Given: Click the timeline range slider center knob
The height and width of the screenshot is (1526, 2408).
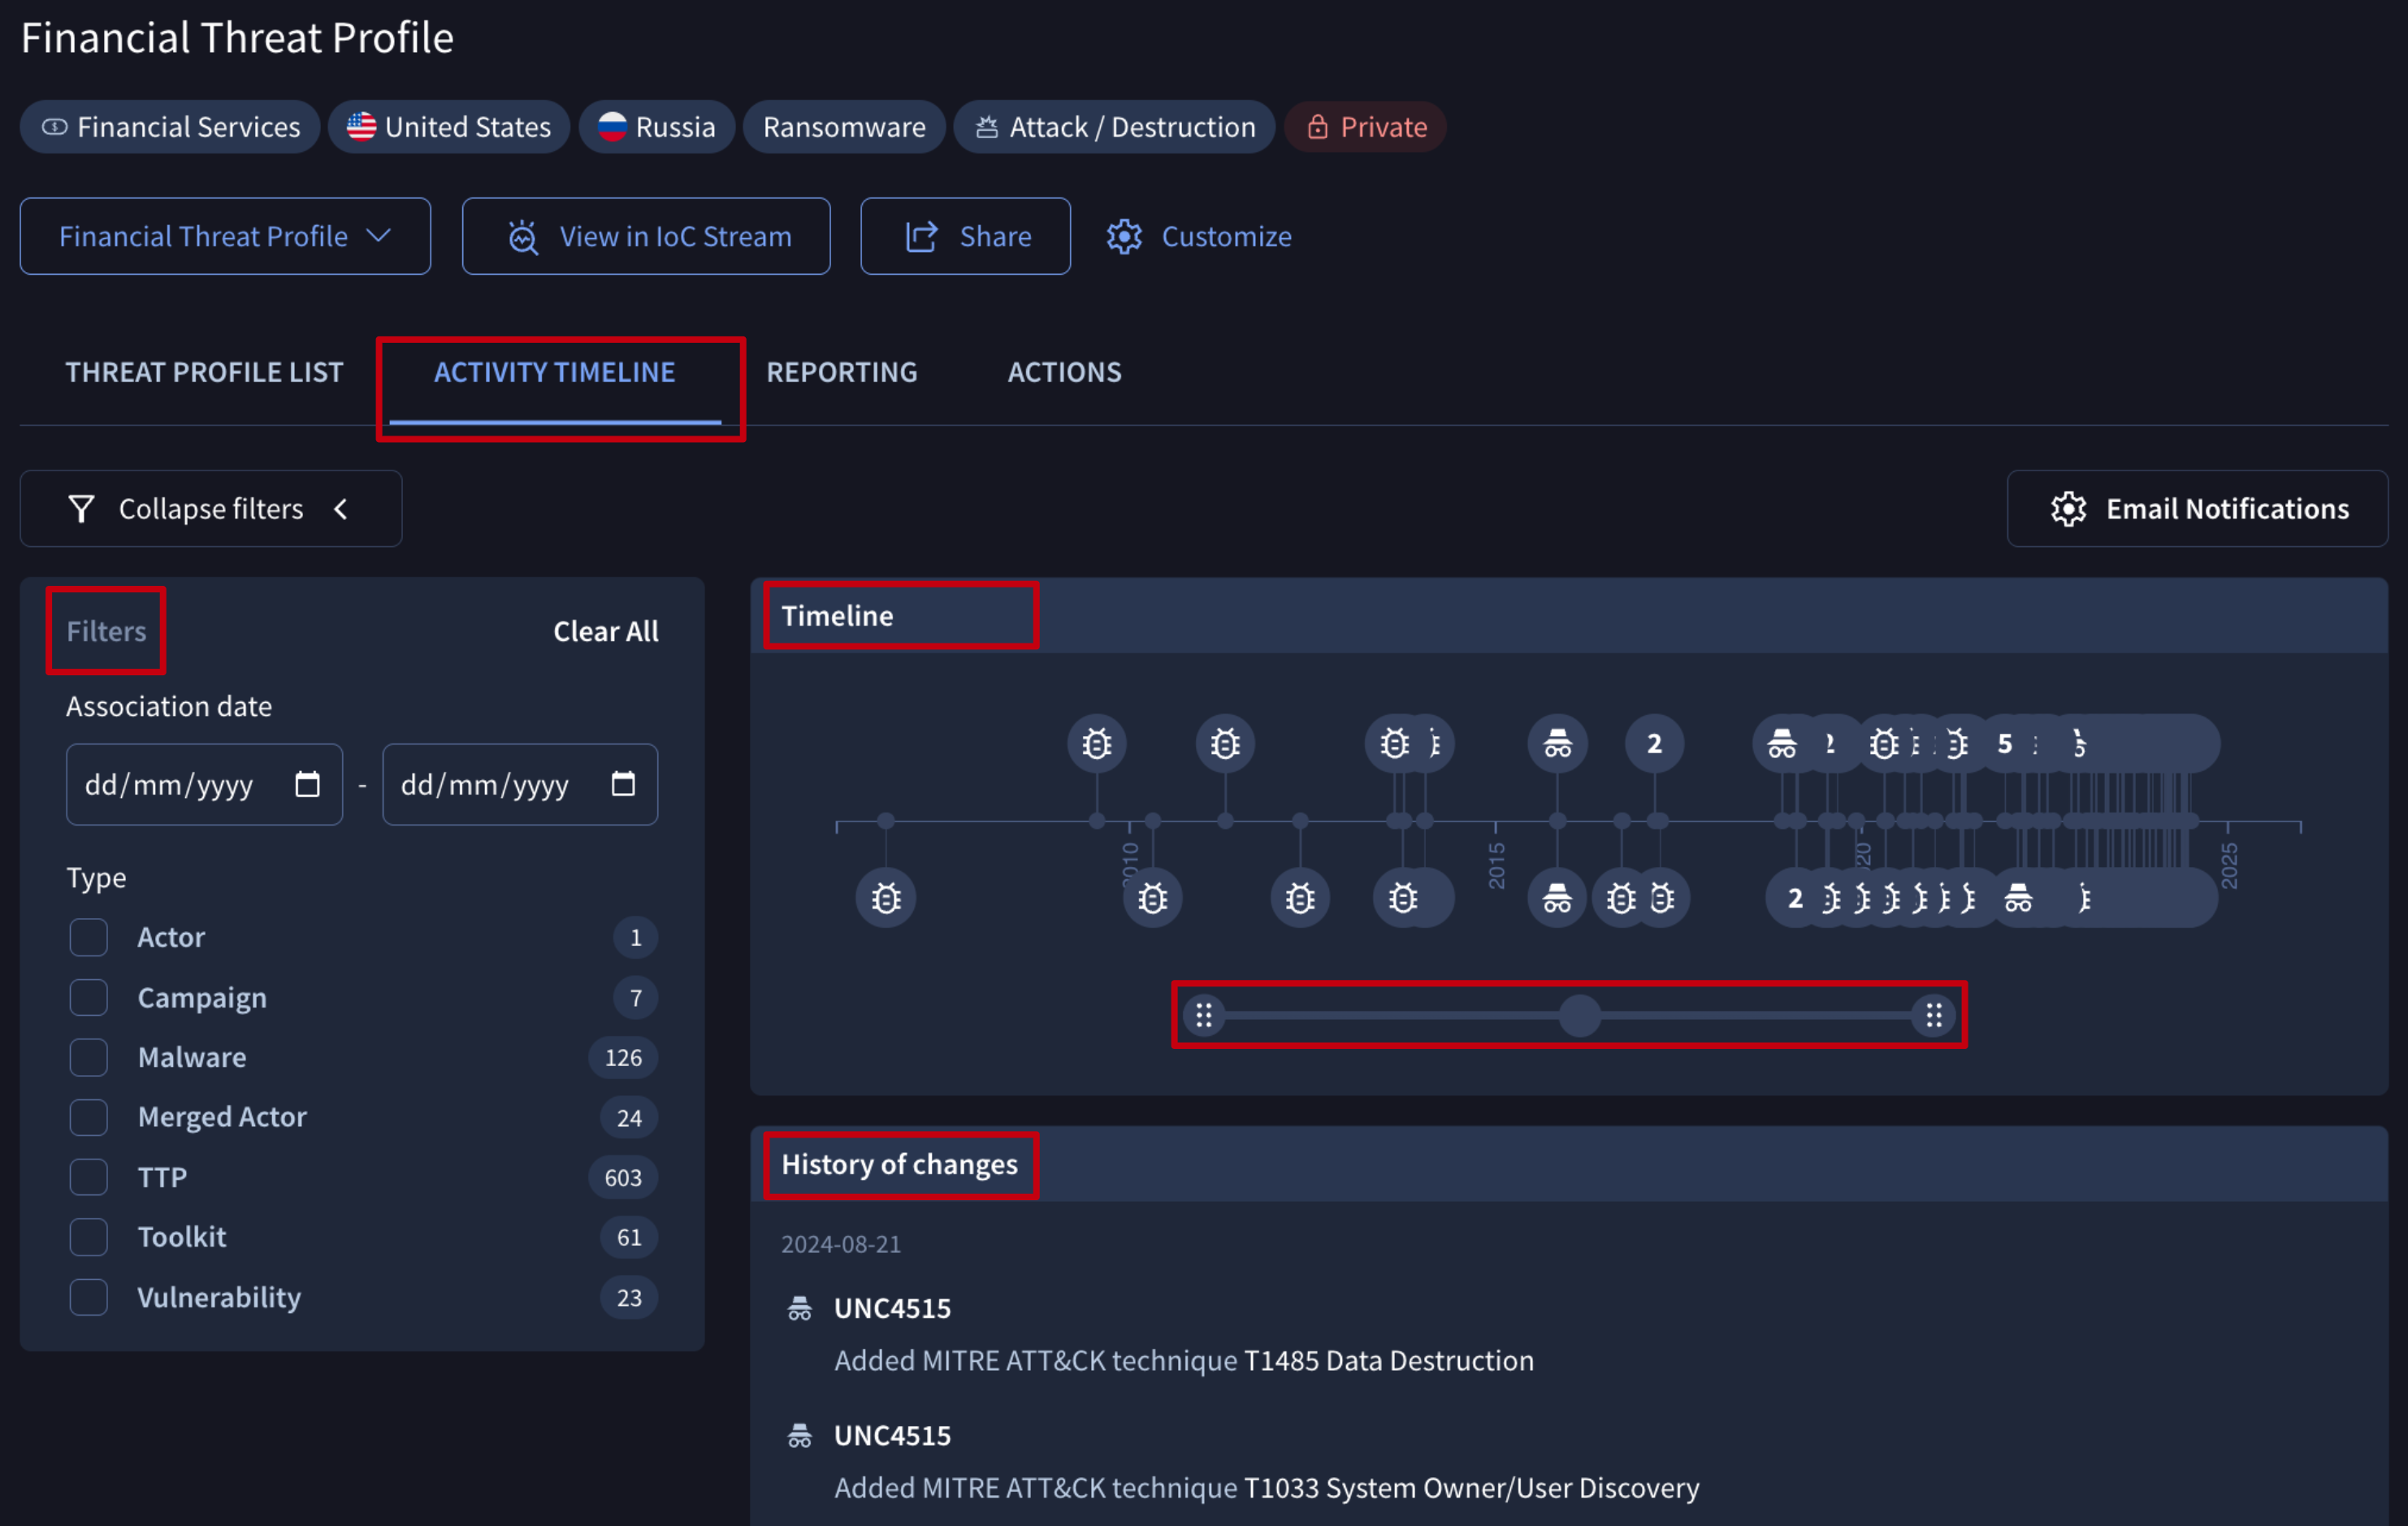Looking at the screenshot, I should [x=1579, y=1016].
